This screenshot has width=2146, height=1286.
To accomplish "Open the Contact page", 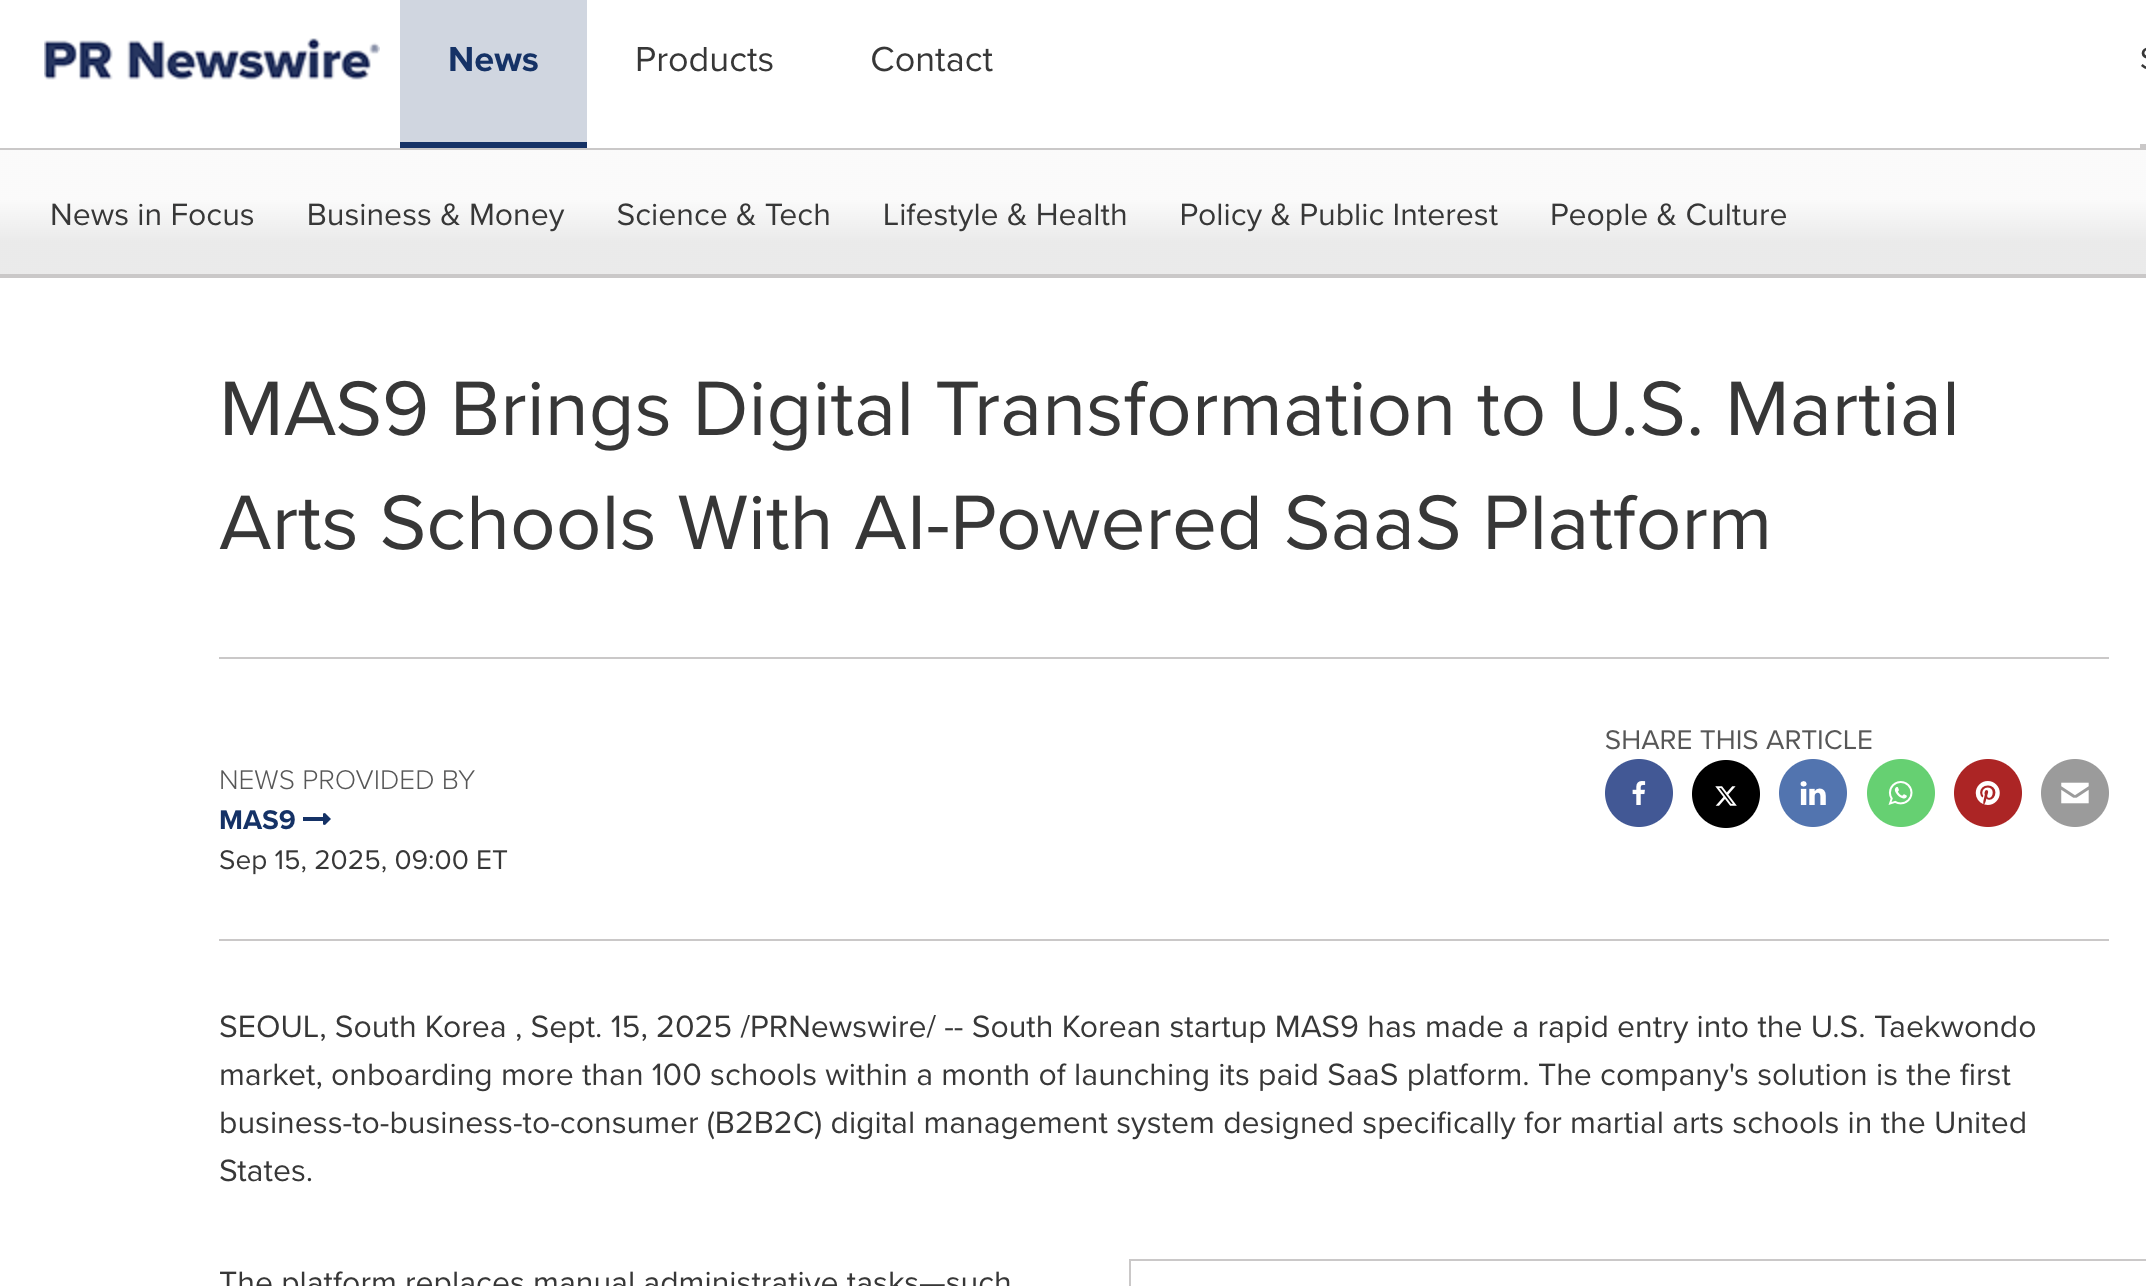I will click(931, 60).
